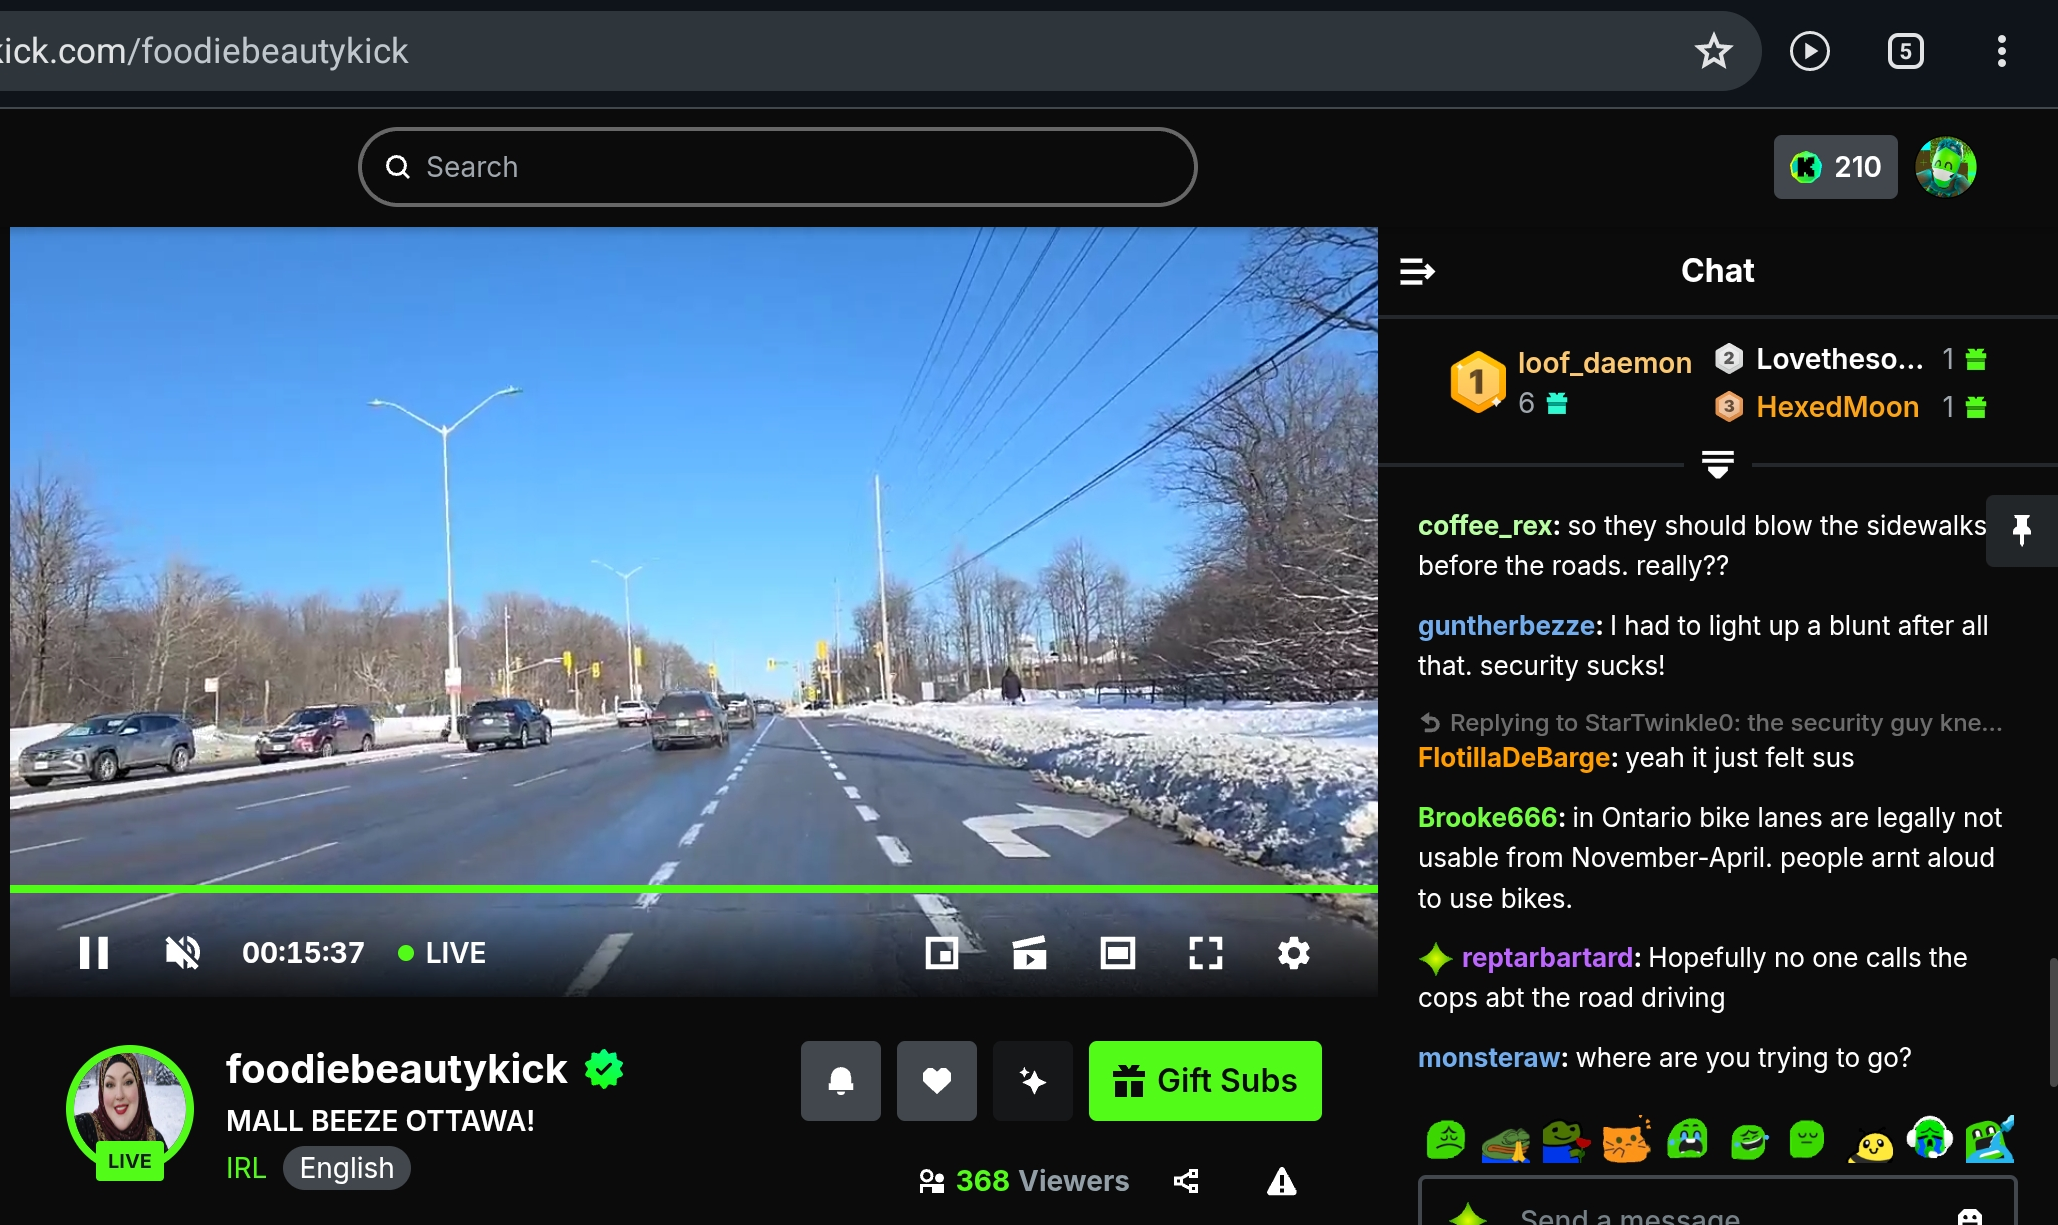Expand the gift leaderboard
Image resolution: width=2058 pixels, height=1225 pixels.
point(1717,465)
